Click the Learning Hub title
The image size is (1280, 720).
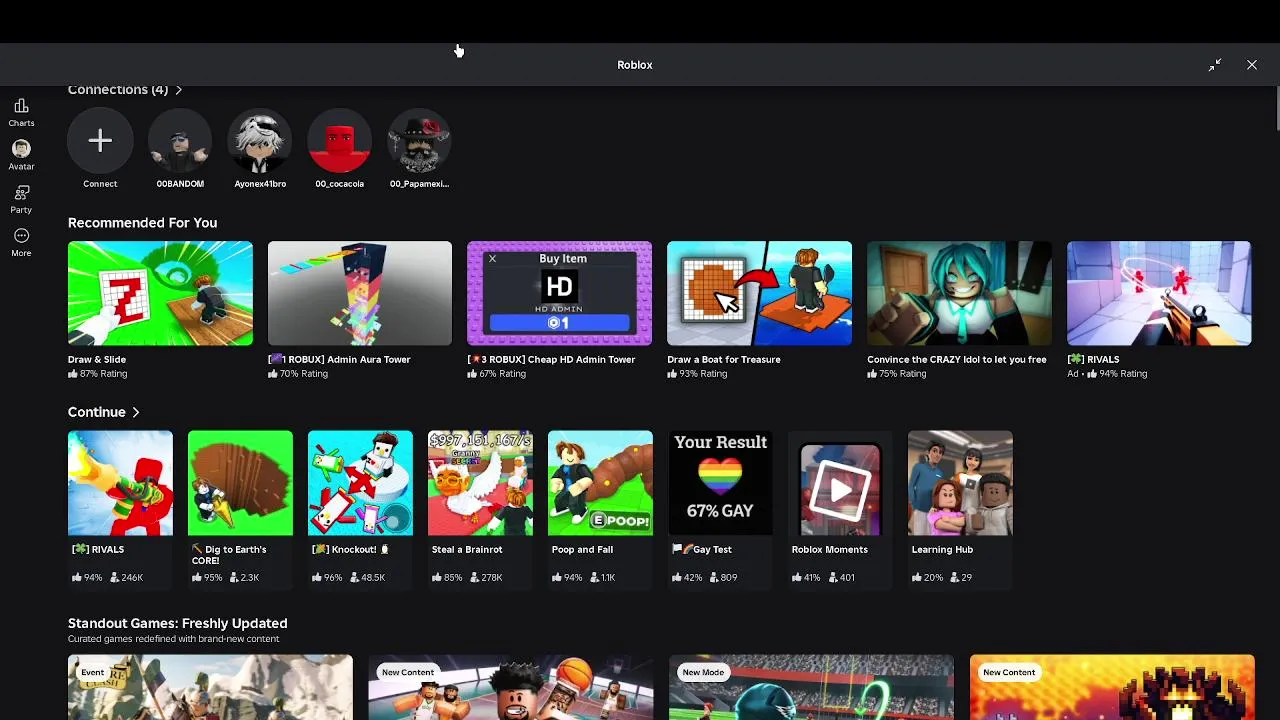pos(942,549)
